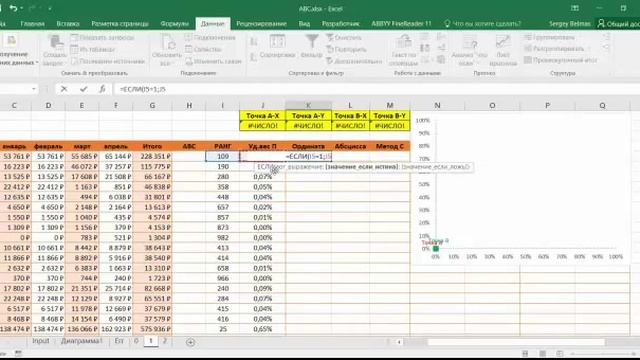This screenshot has height=360, width=640.
Task: Click the Sort Z to A icon
Action: (254, 58)
